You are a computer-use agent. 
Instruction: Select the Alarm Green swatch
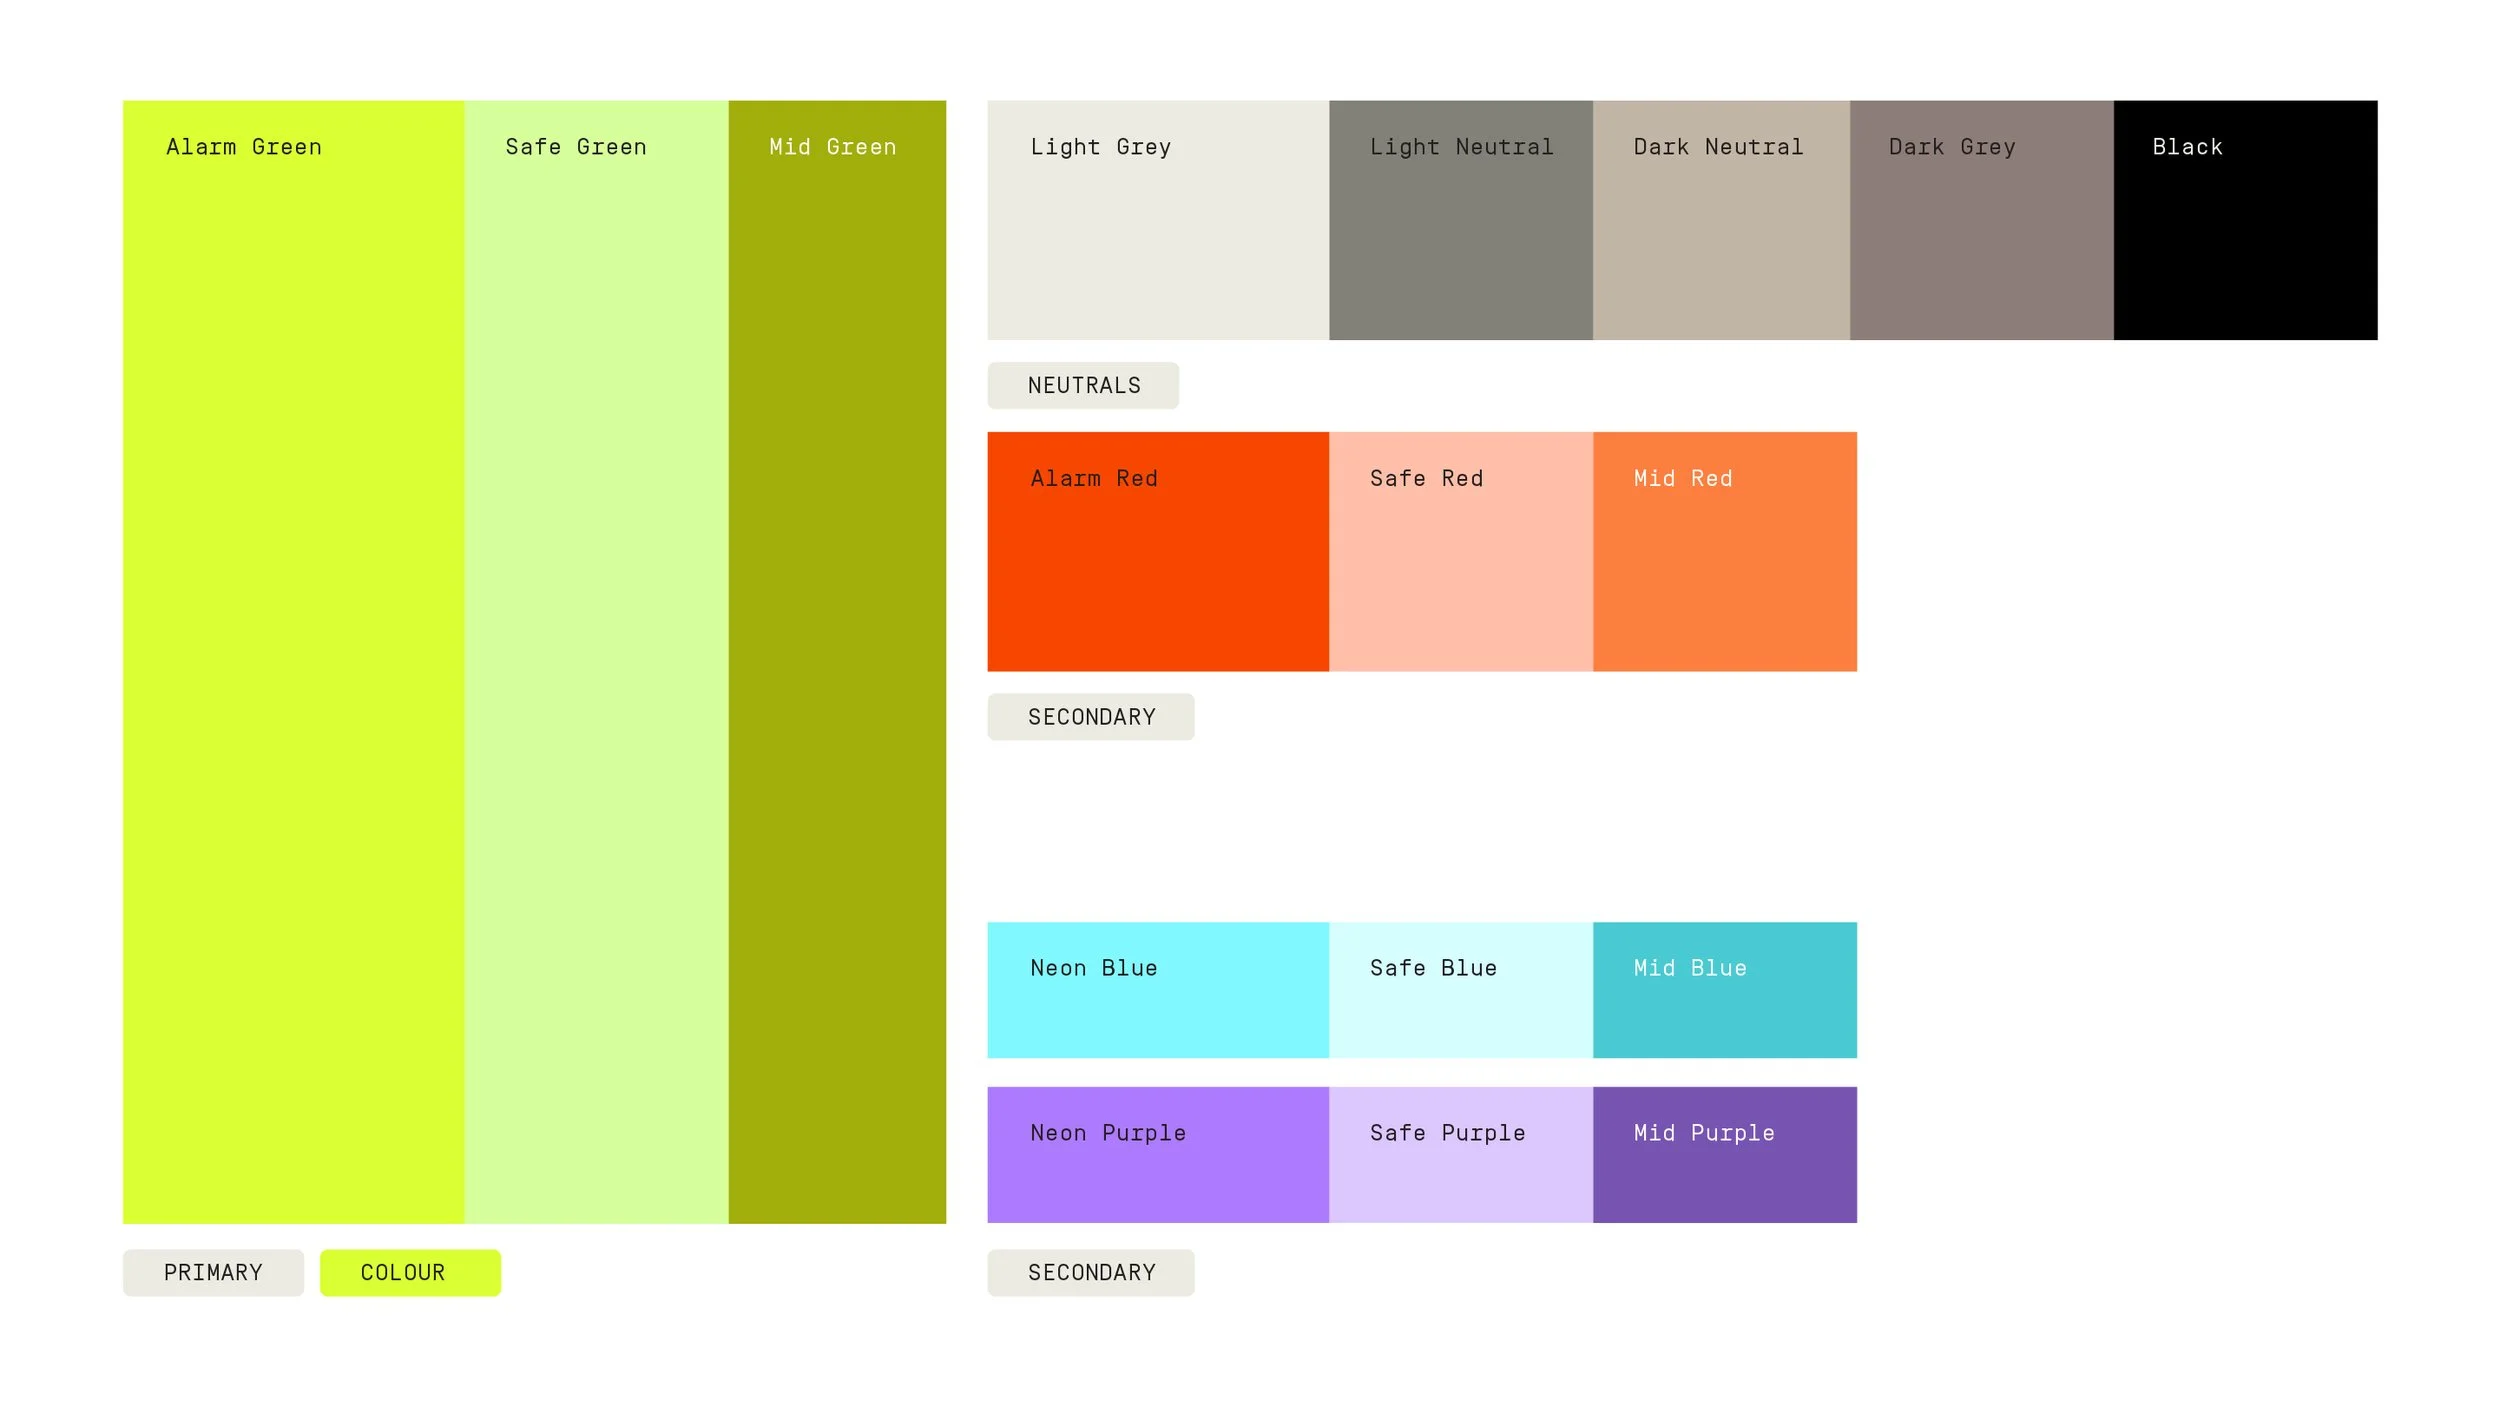(293, 662)
